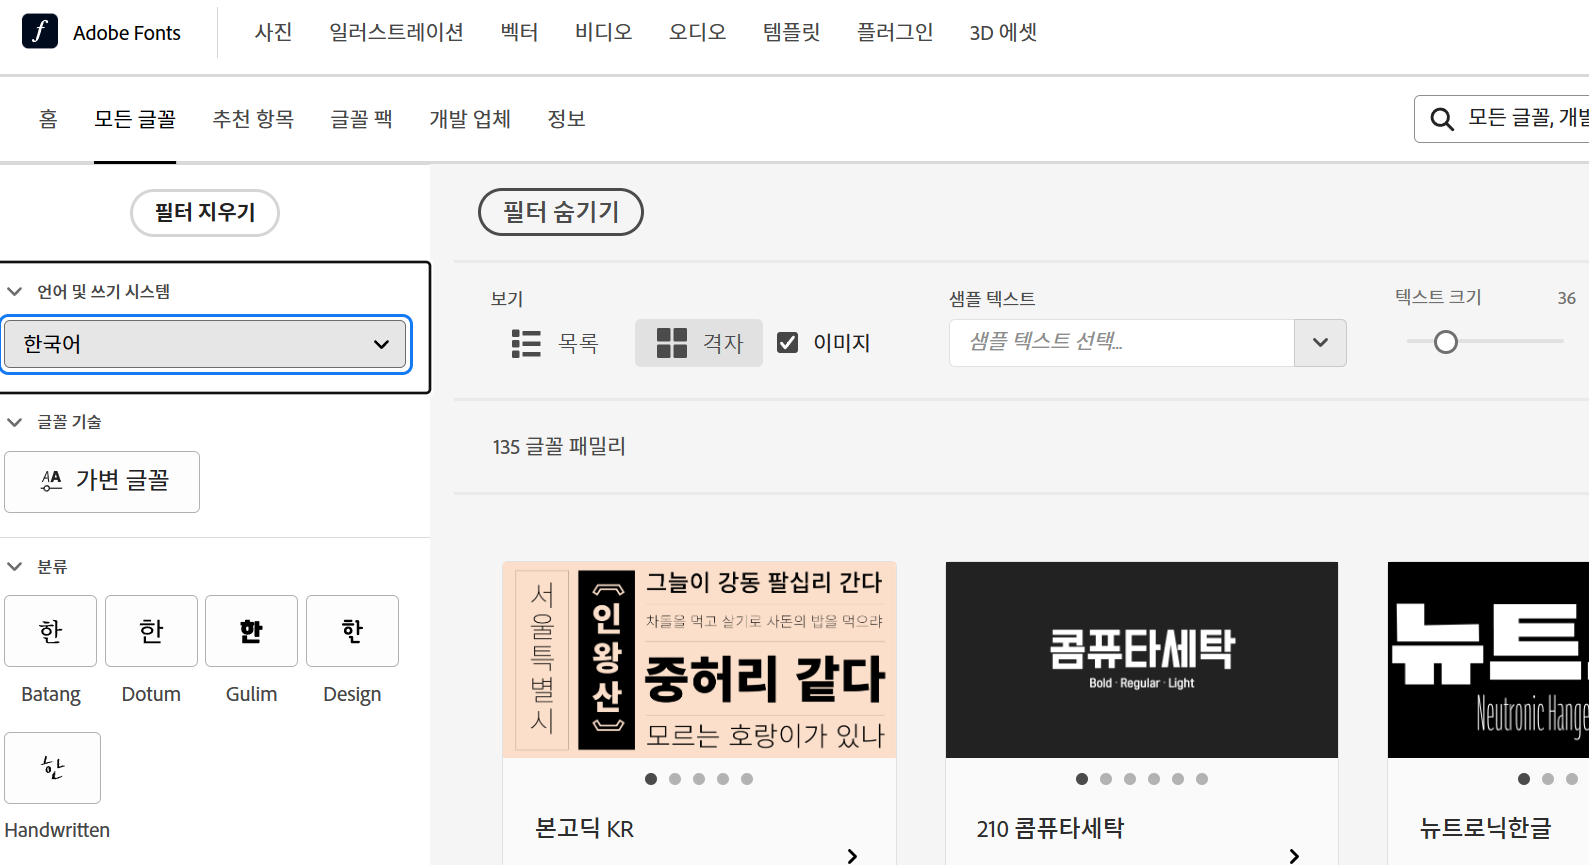Click the text size slider handle
The height and width of the screenshot is (865, 1589).
(x=1446, y=342)
